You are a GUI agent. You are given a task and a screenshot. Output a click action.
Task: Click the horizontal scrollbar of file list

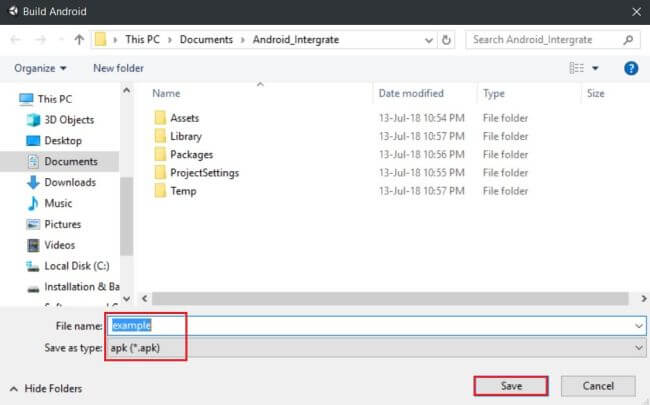click(390, 298)
